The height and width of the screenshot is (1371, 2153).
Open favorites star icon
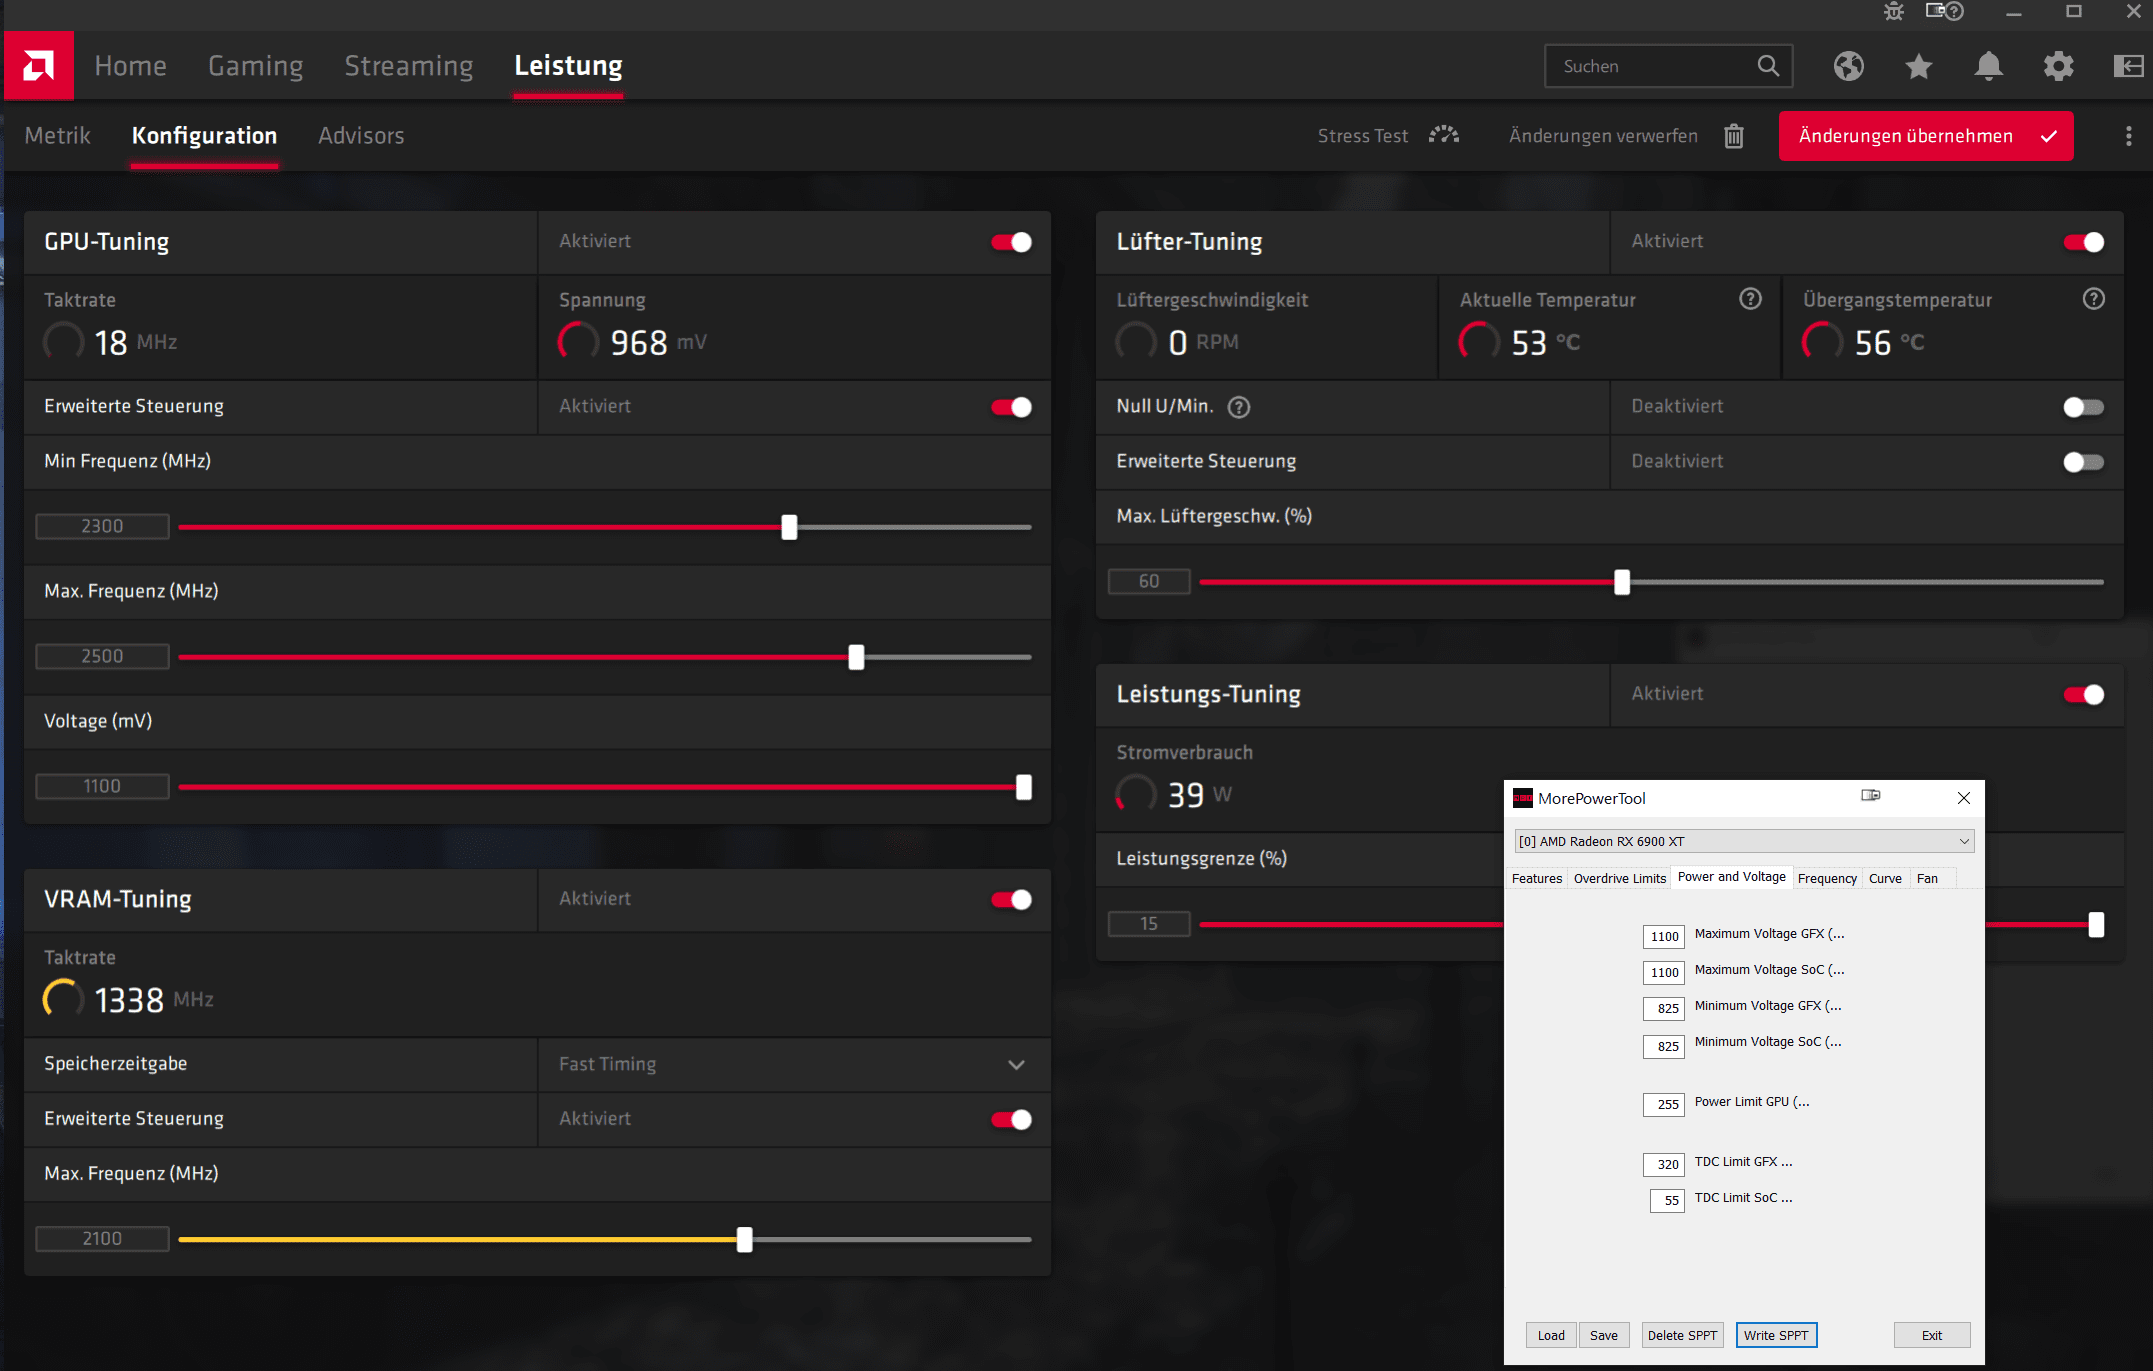coord(1918,66)
